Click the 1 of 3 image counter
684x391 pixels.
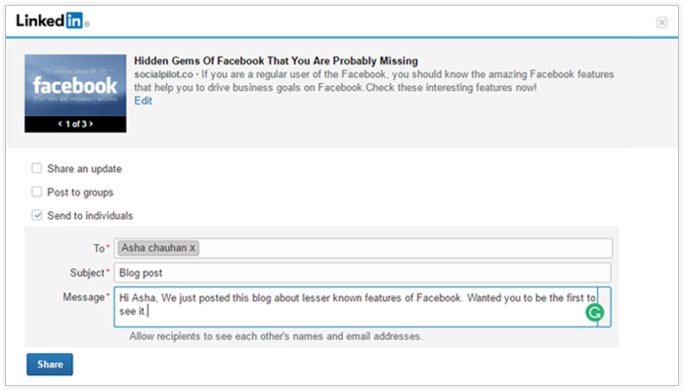tap(75, 124)
